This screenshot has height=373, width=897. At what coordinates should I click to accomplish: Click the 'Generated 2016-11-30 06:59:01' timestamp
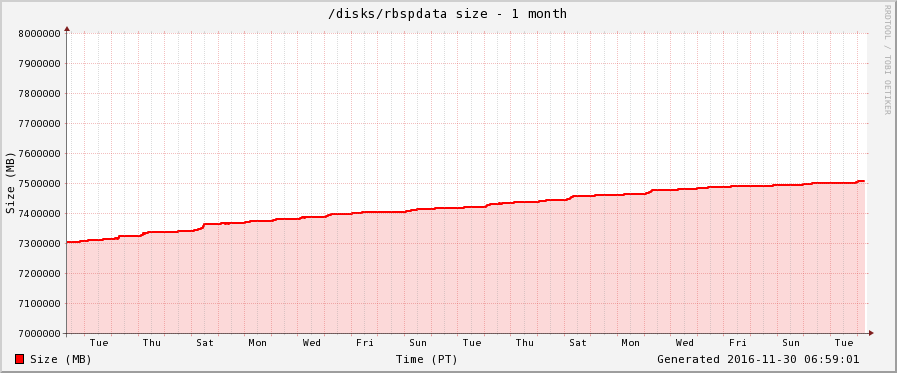tap(758, 359)
